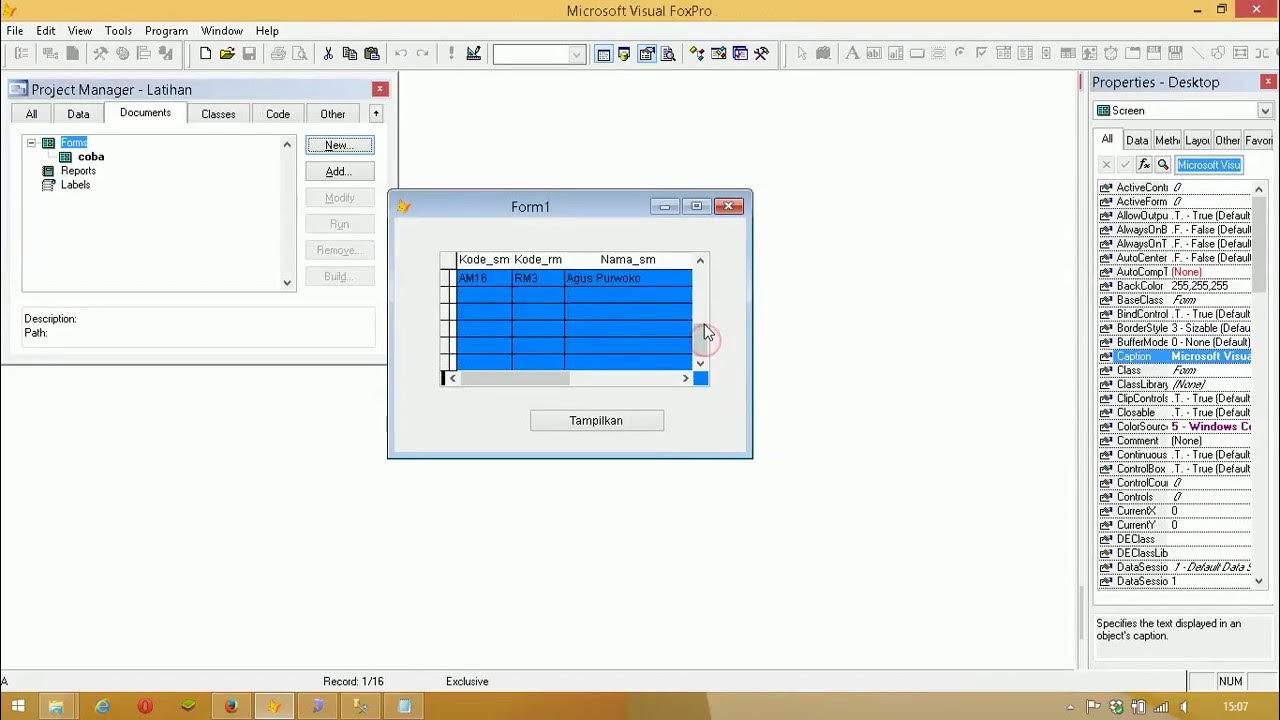Select the Timer control tool
1280x720 pixels.
[1110, 54]
